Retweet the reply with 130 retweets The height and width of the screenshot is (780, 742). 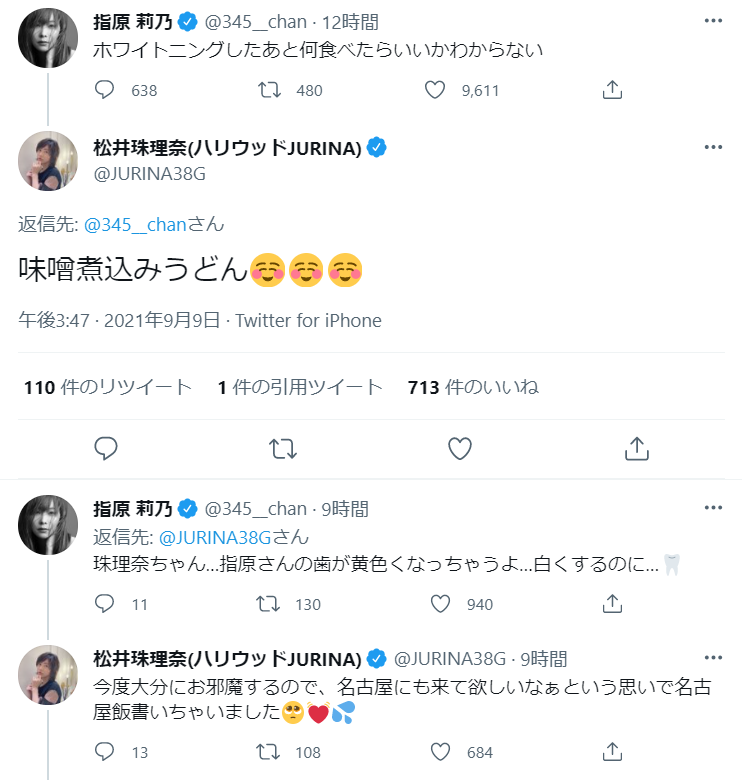(270, 604)
